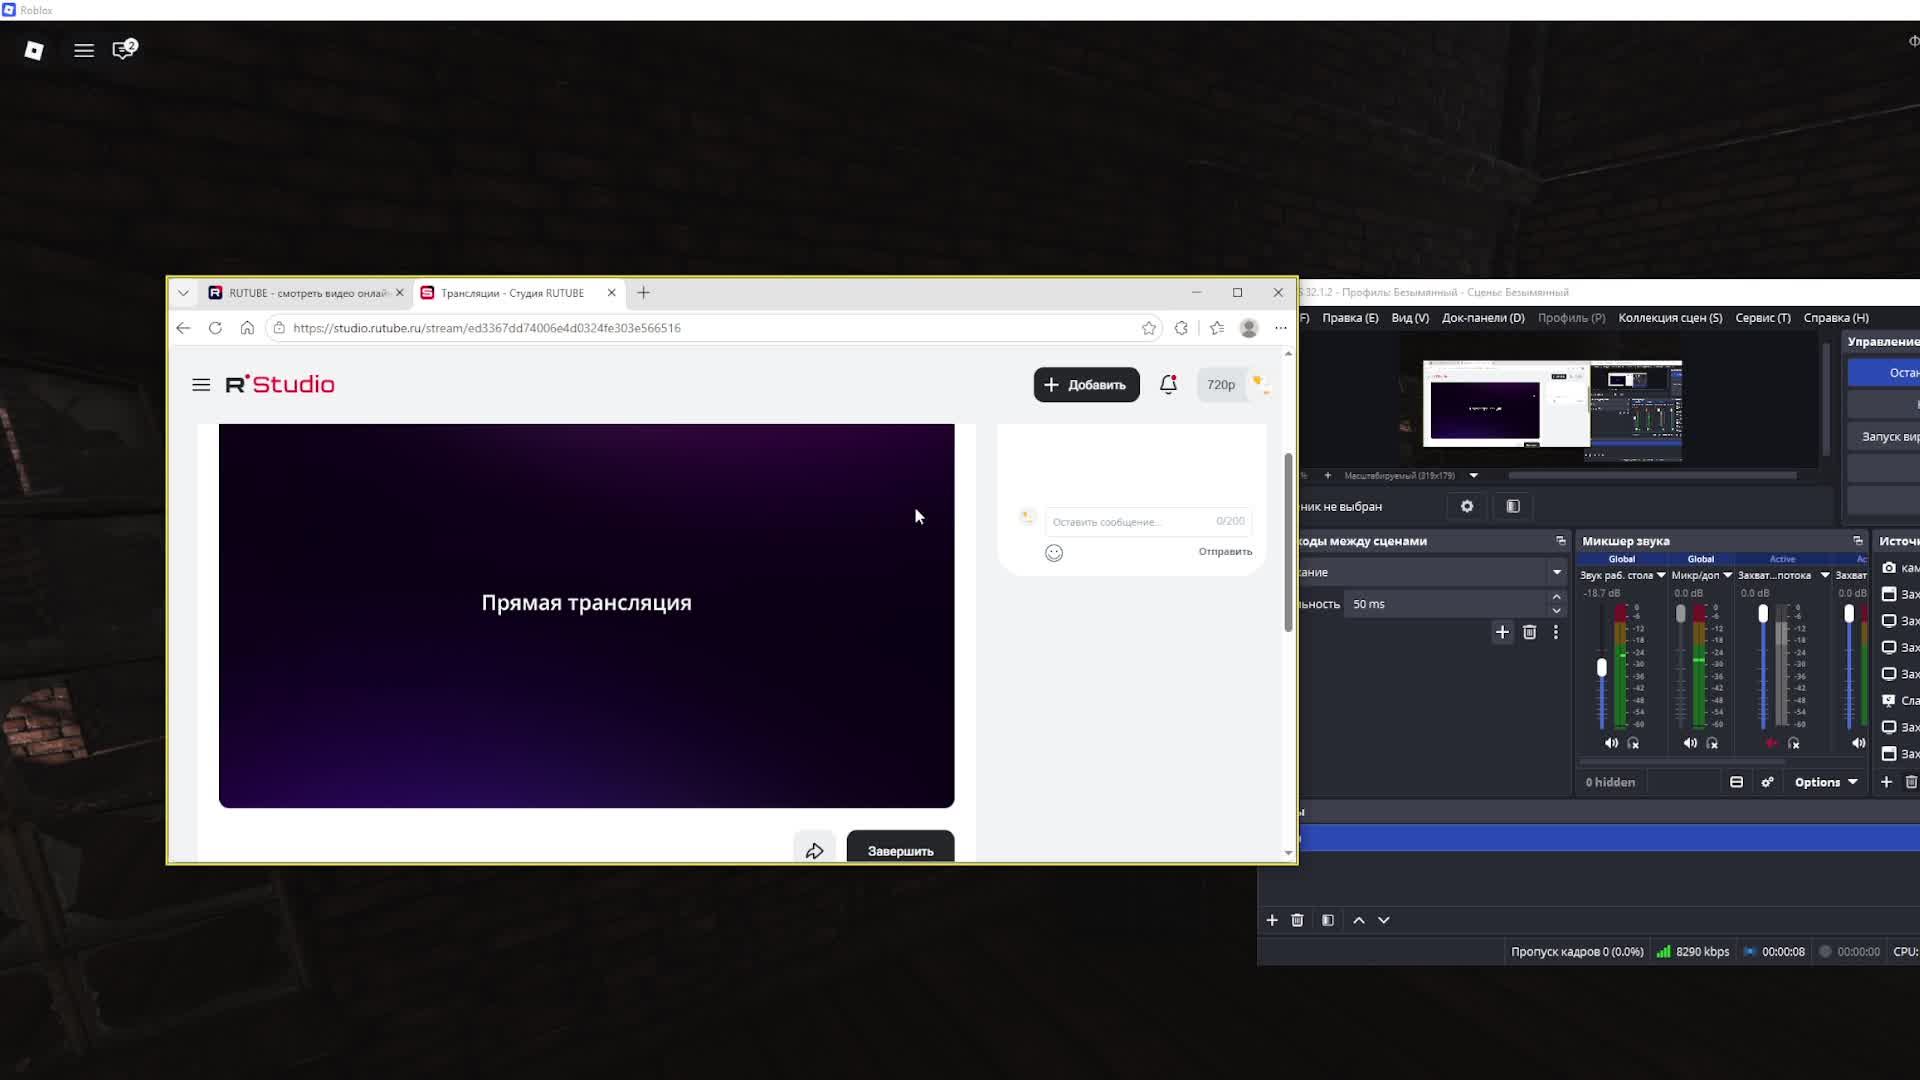Mute the Звук раб. стола channel

pyautogui.click(x=1611, y=743)
